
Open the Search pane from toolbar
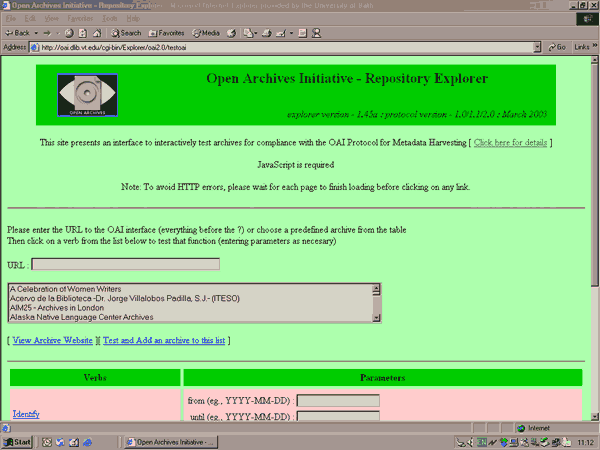126,33
